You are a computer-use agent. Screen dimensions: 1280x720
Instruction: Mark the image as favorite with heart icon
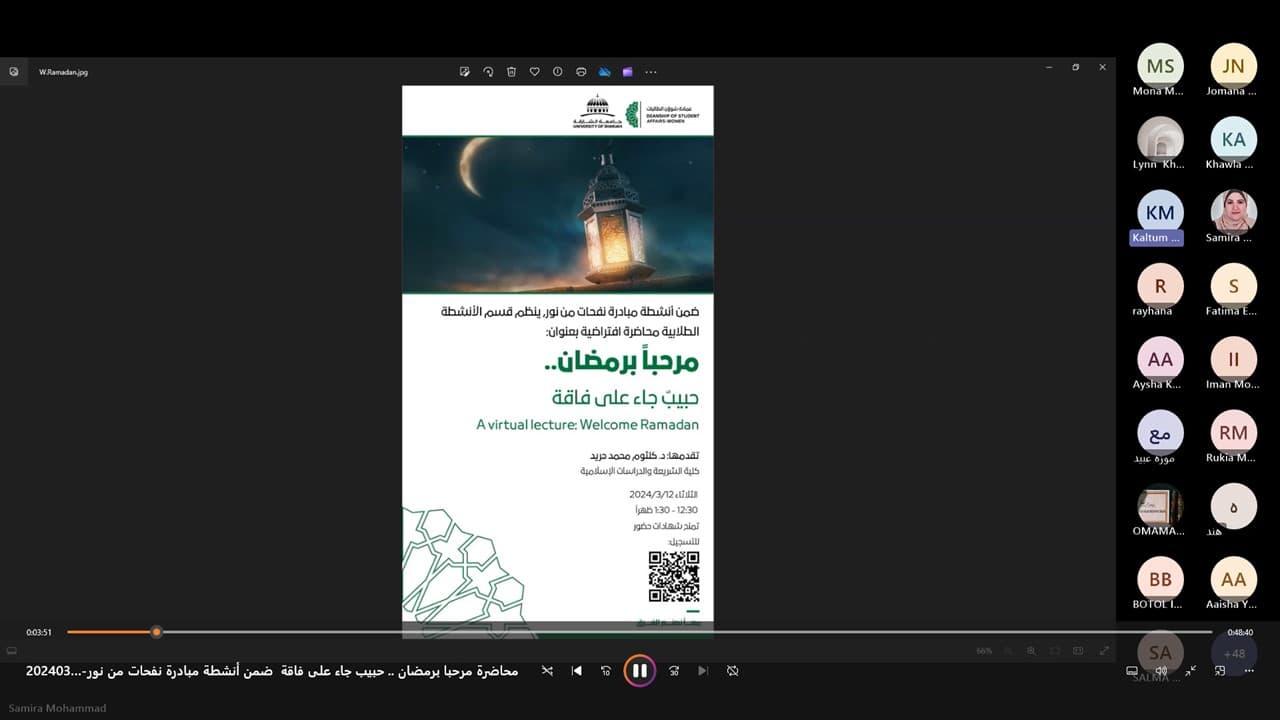pyautogui.click(x=534, y=72)
